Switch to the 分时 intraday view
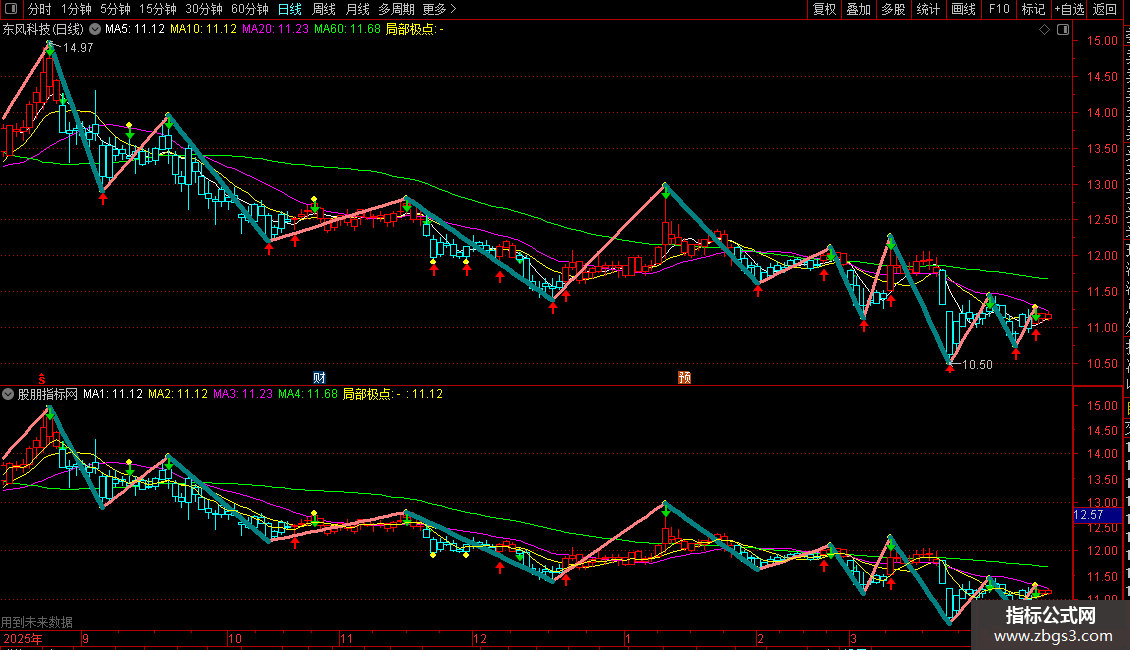 click(x=39, y=9)
